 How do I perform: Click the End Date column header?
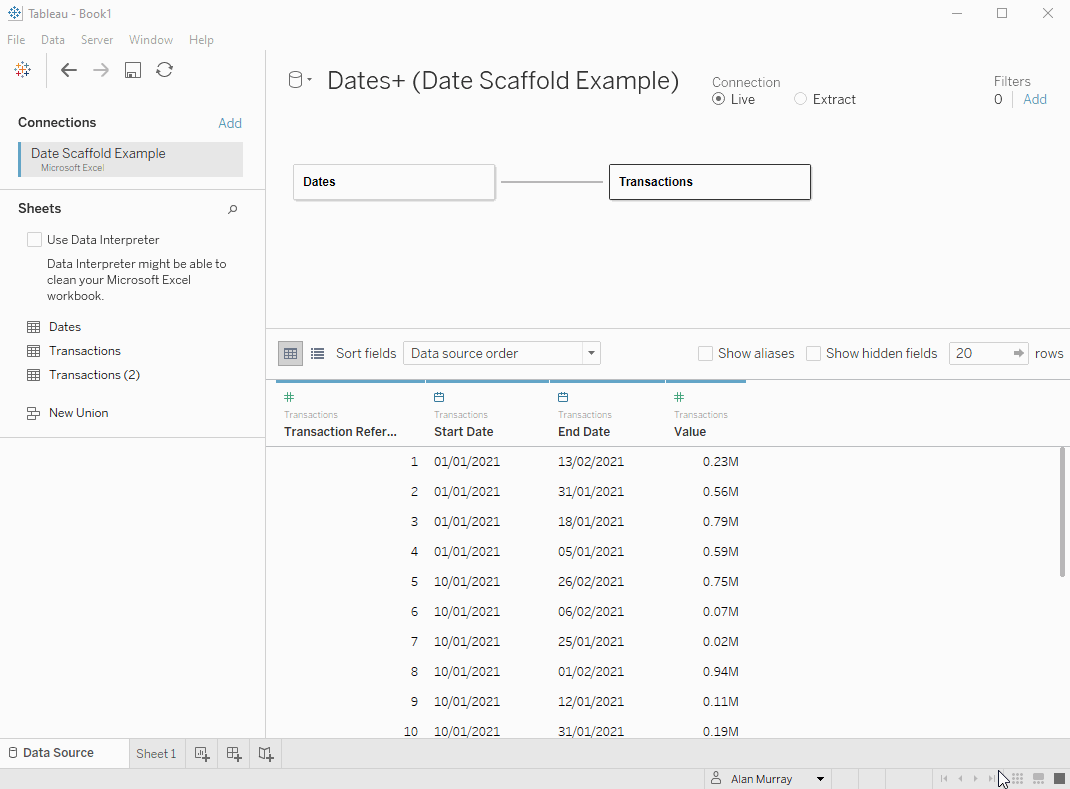584,431
